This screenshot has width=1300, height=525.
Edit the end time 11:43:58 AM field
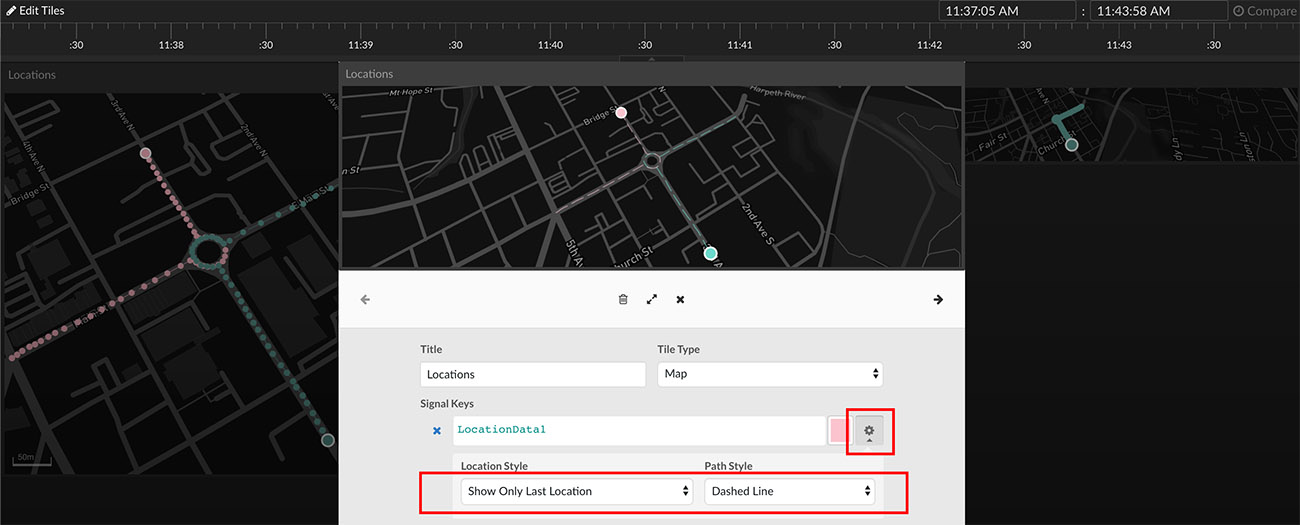click(x=1158, y=11)
